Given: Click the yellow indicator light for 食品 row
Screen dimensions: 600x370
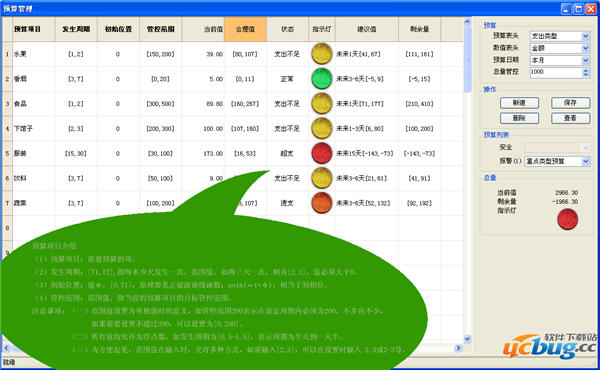Looking at the screenshot, I should (322, 104).
